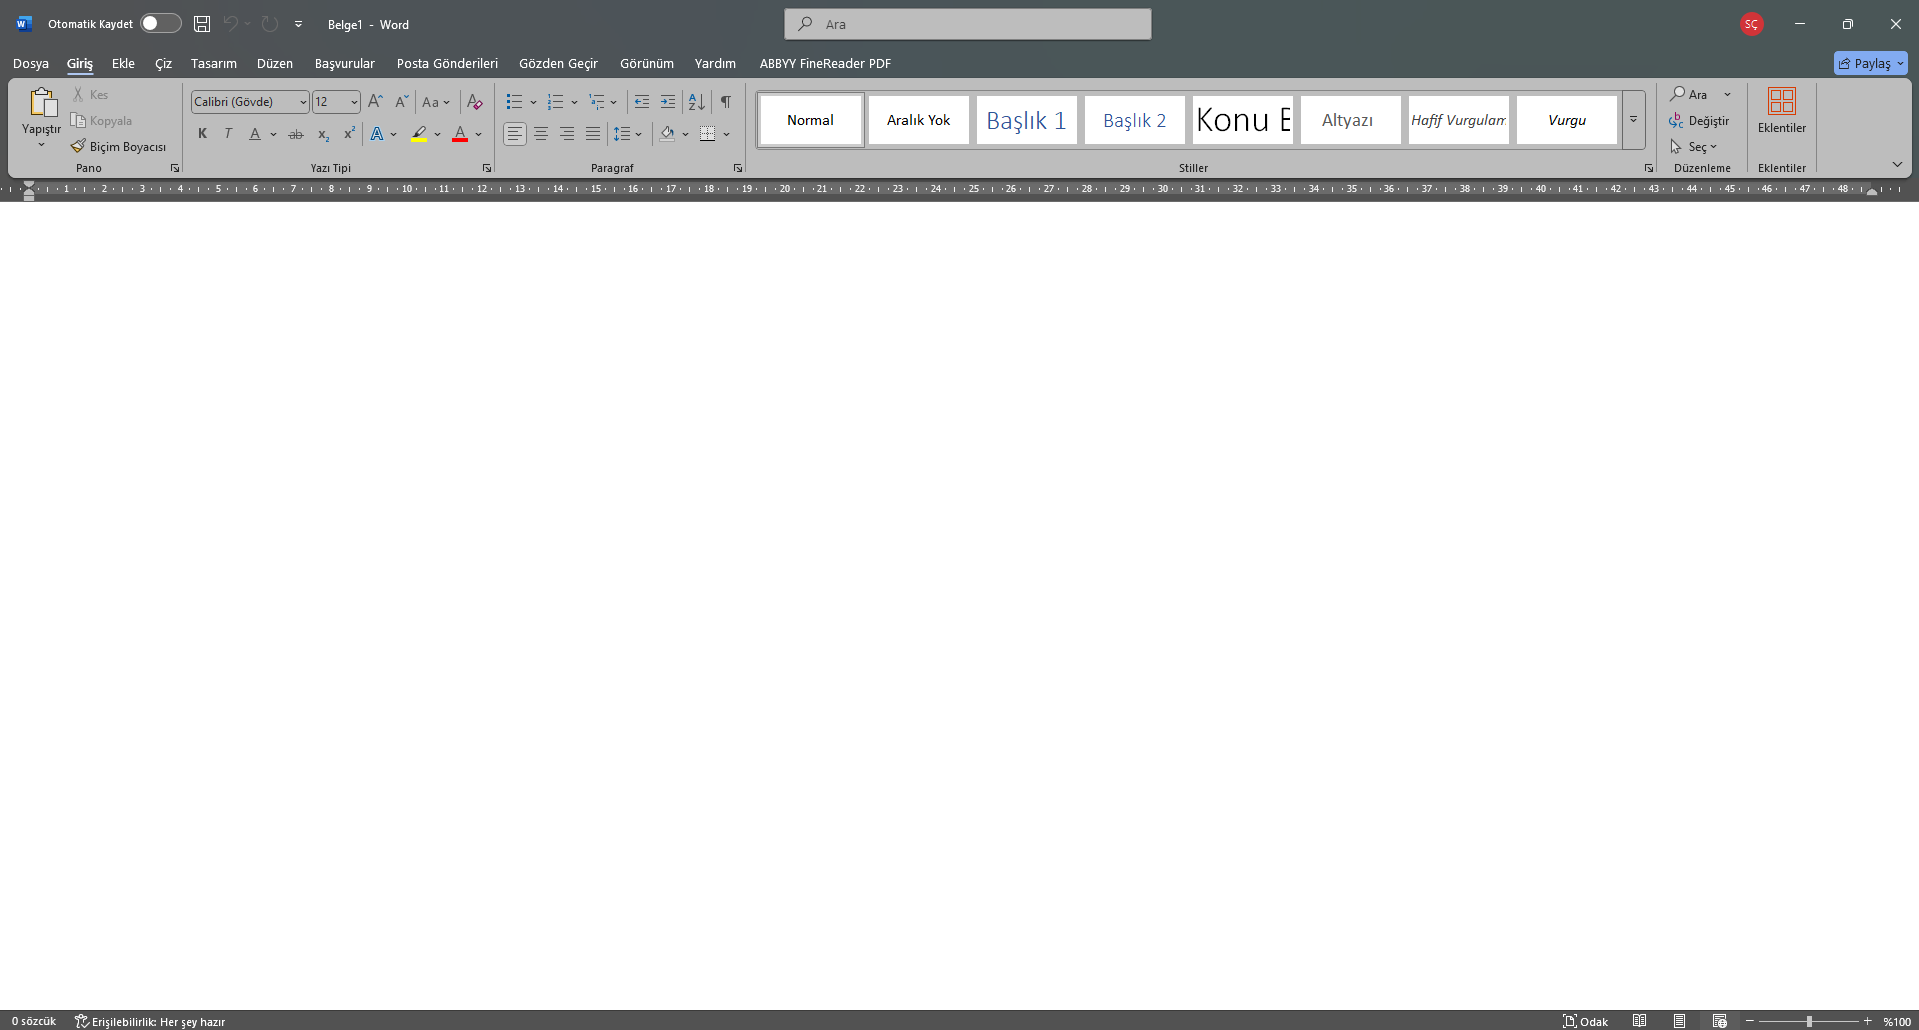Decrease font size with the shrink icon
Image resolution: width=1919 pixels, height=1030 pixels.
pyautogui.click(x=401, y=101)
